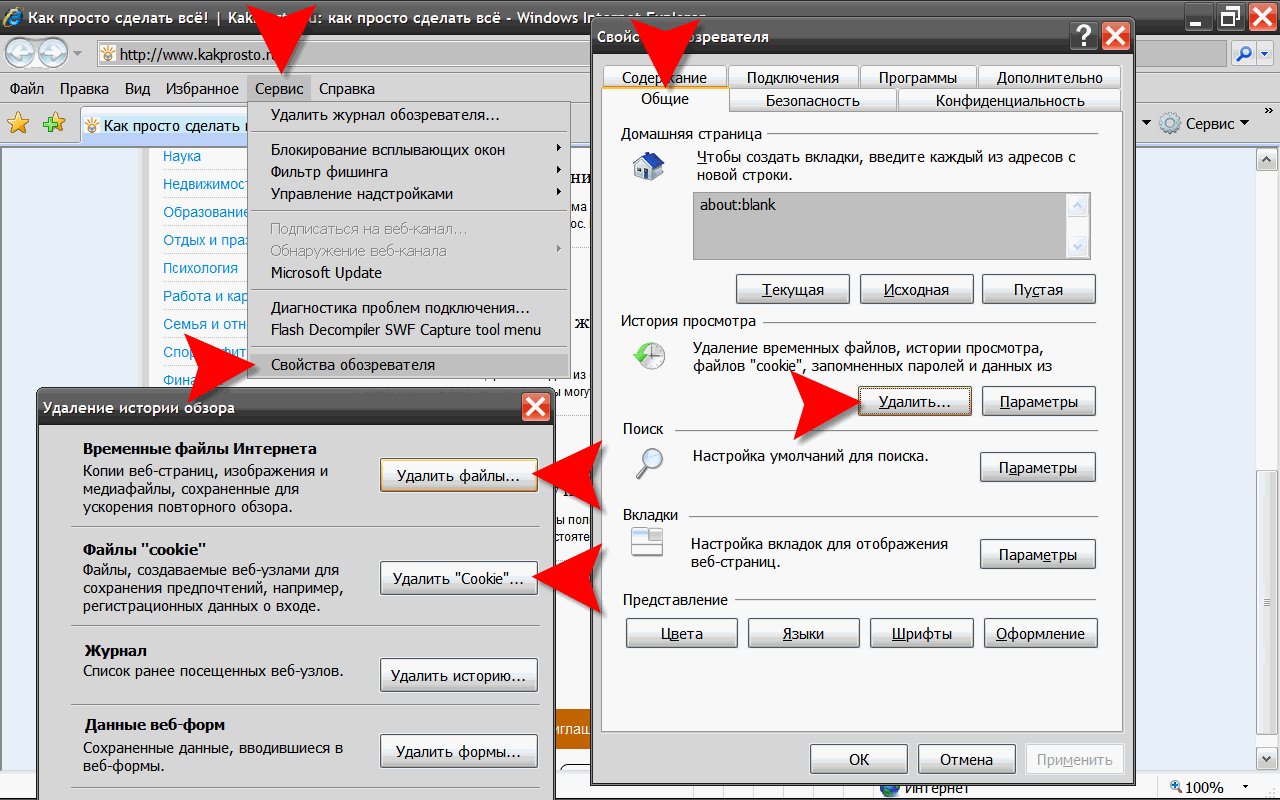Click the Шрифты button
Viewport: 1280px width, 800px height.
922,633
